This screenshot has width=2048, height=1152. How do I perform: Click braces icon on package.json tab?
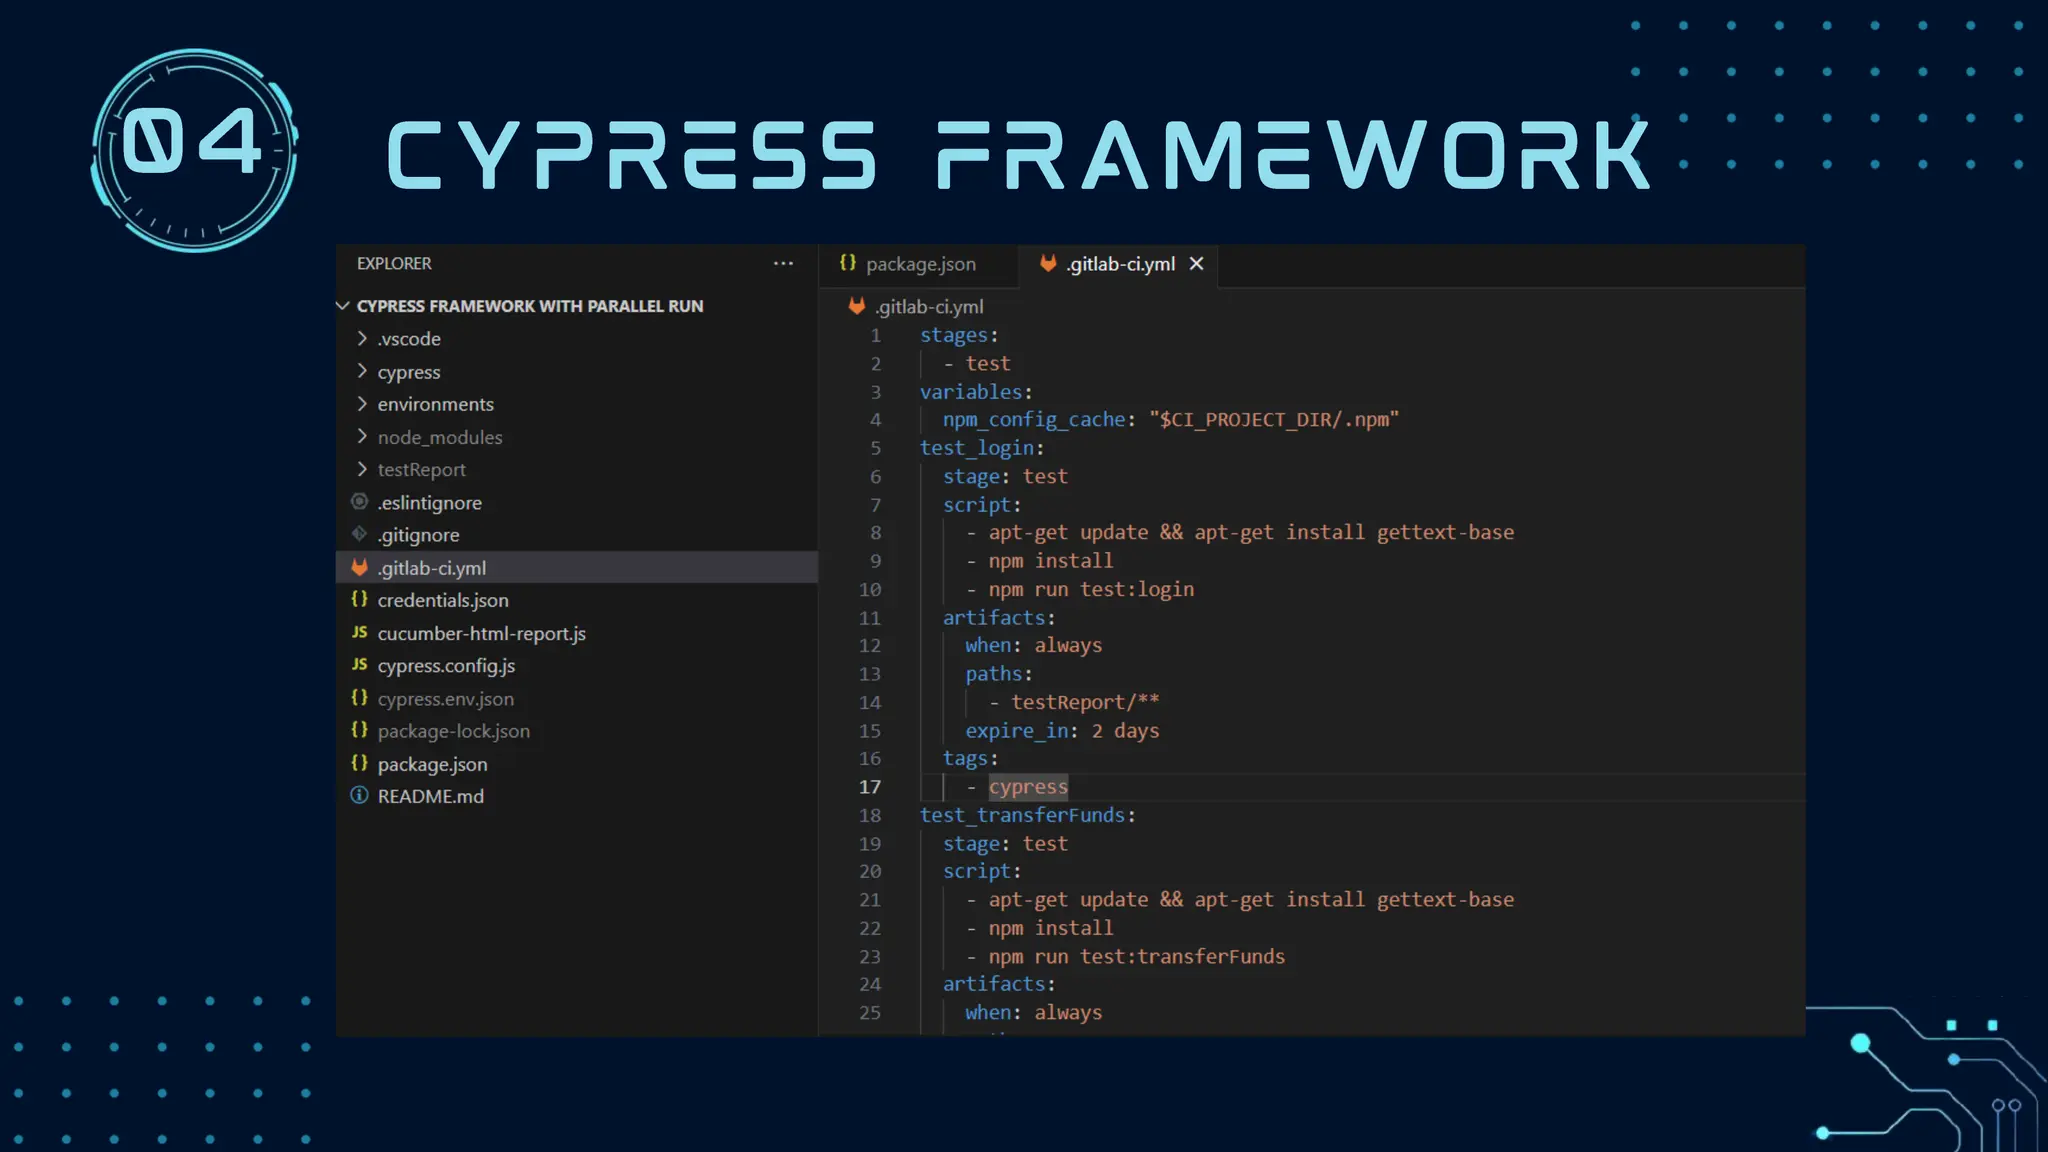click(x=848, y=263)
